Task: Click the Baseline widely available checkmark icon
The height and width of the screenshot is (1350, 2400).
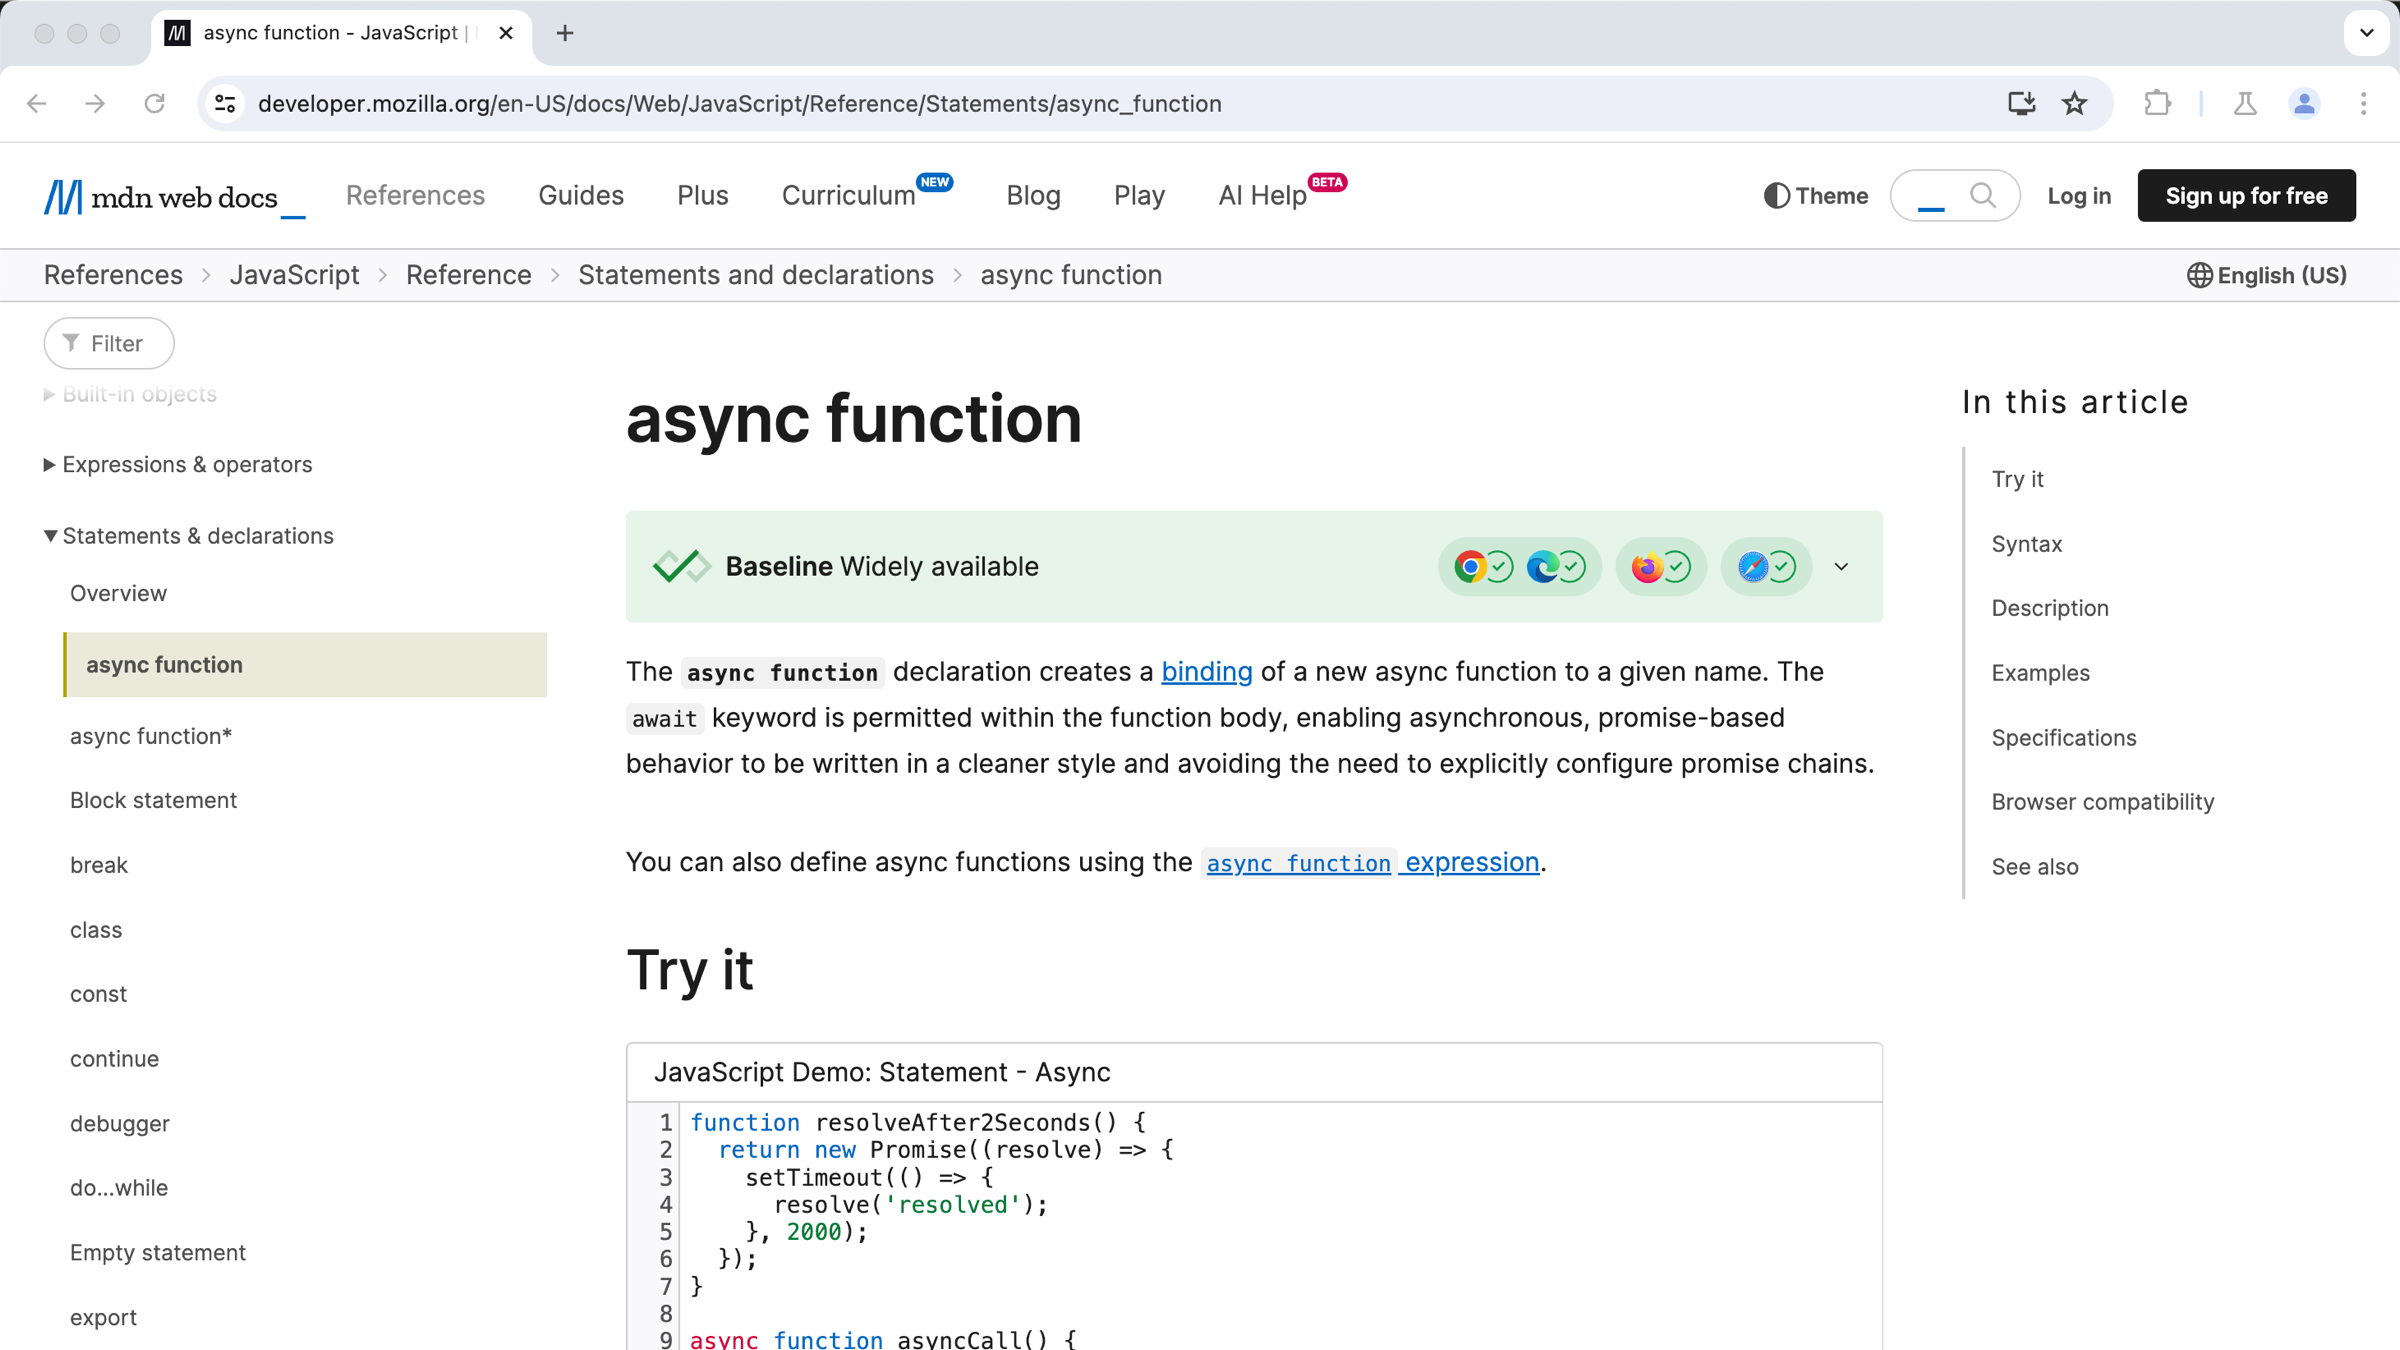Action: click(x=679, y=565)
